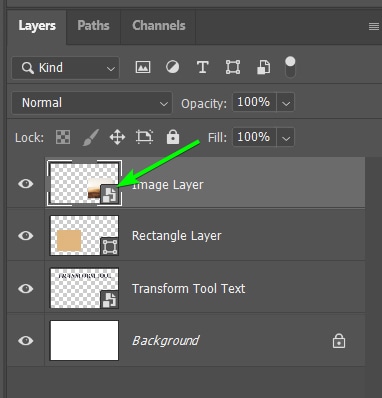Click the lock all padlock icon
This screenshot has height=398, width=382.
[x=173, y=137]
